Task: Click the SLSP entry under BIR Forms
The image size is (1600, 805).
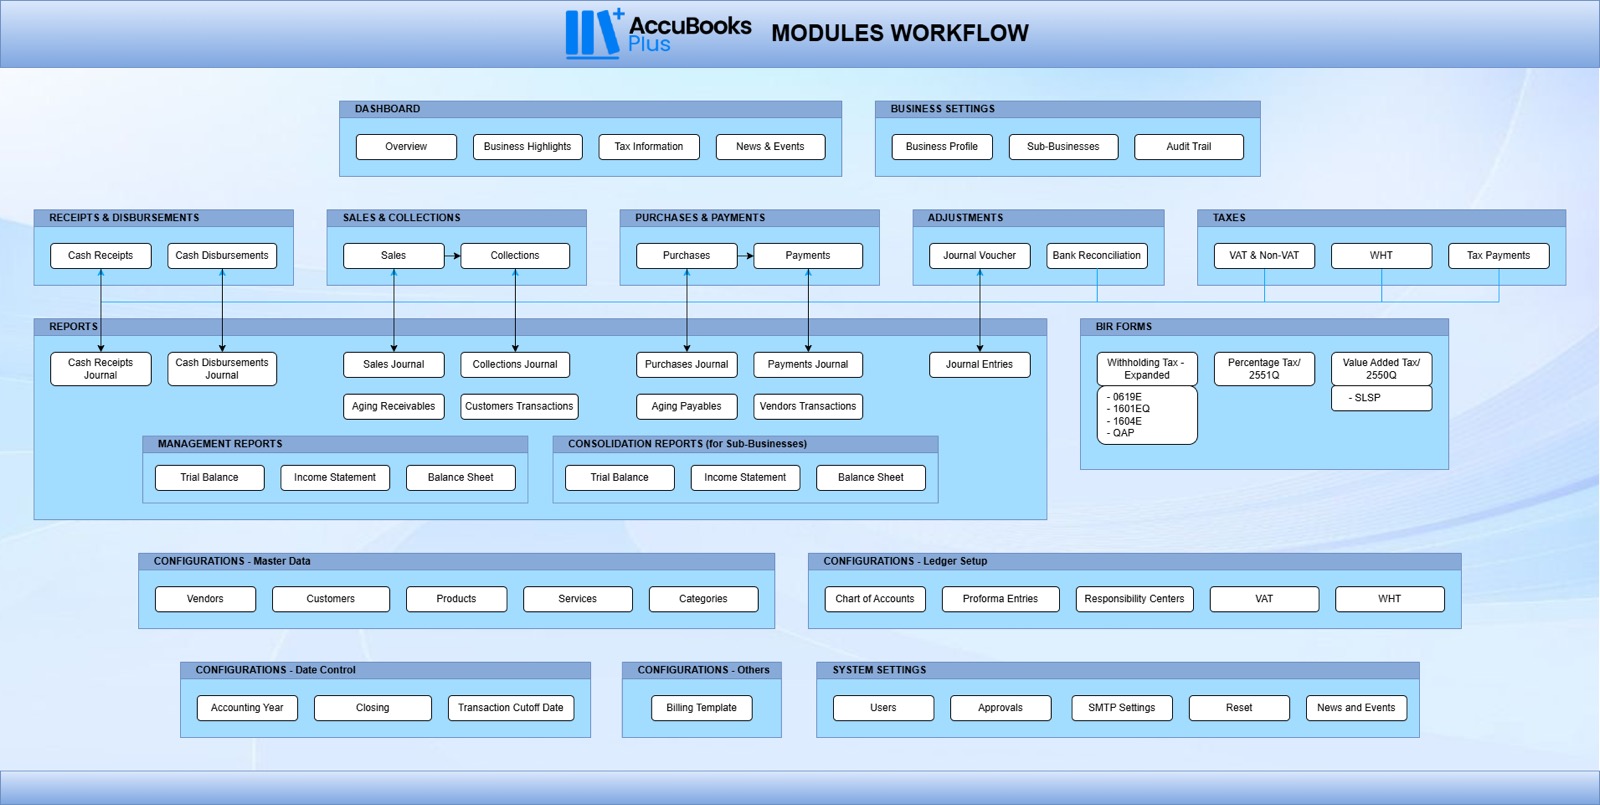Action: [x=1381, y=398]
